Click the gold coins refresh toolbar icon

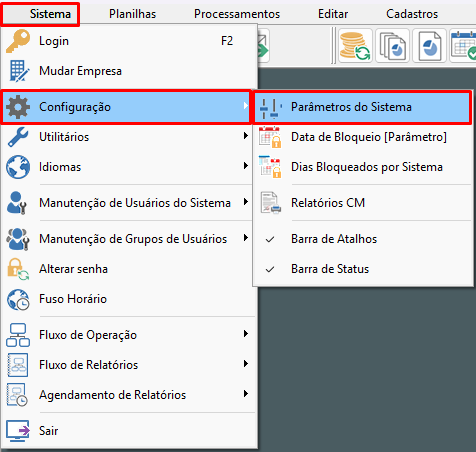[355, 46]
